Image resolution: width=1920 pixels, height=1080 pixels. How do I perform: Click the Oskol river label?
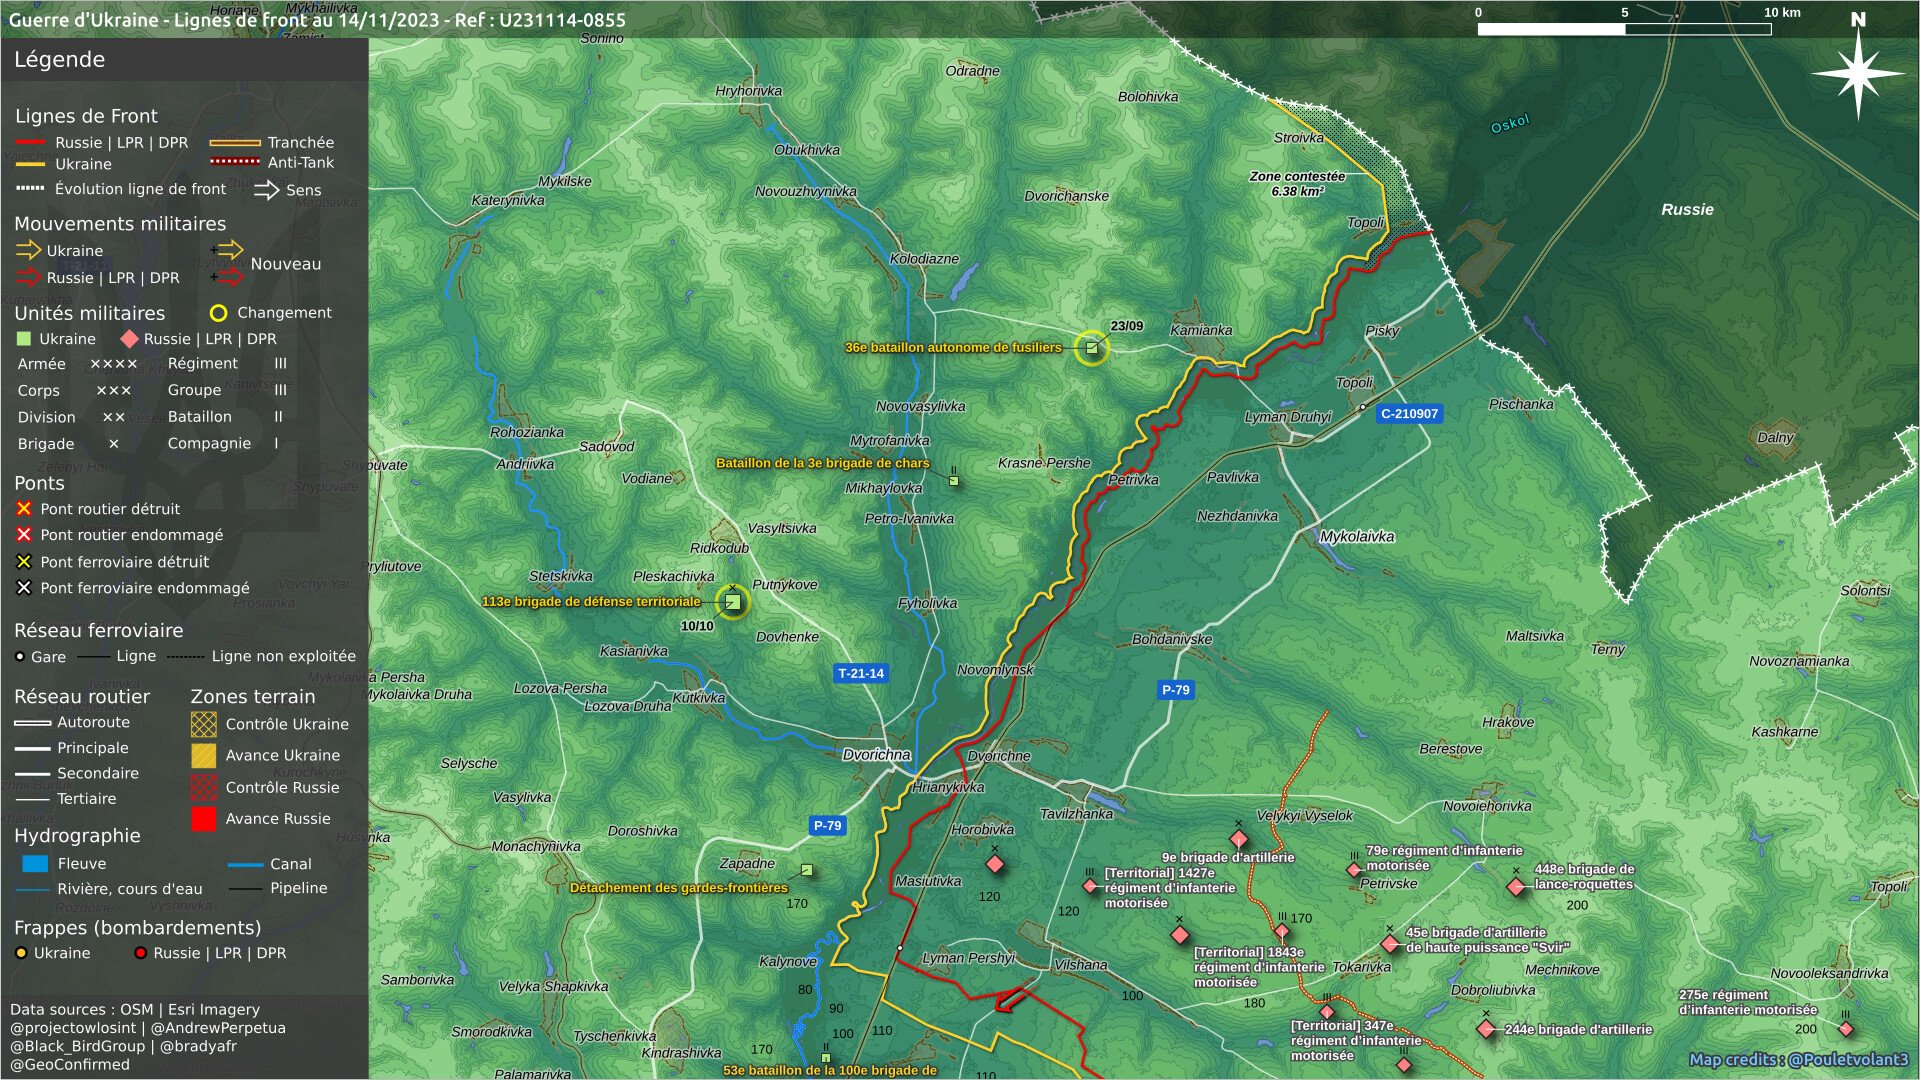tap(1510, 124)
